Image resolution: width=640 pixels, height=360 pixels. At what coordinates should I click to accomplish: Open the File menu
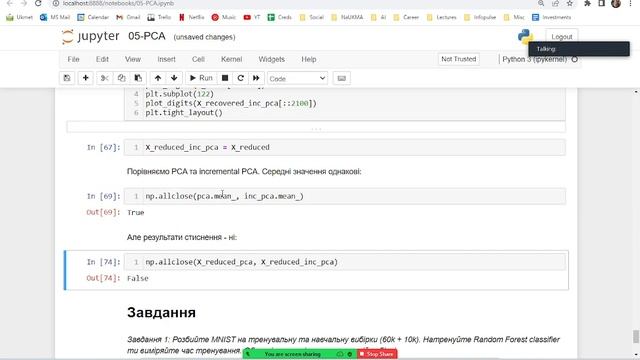(73, 59)
